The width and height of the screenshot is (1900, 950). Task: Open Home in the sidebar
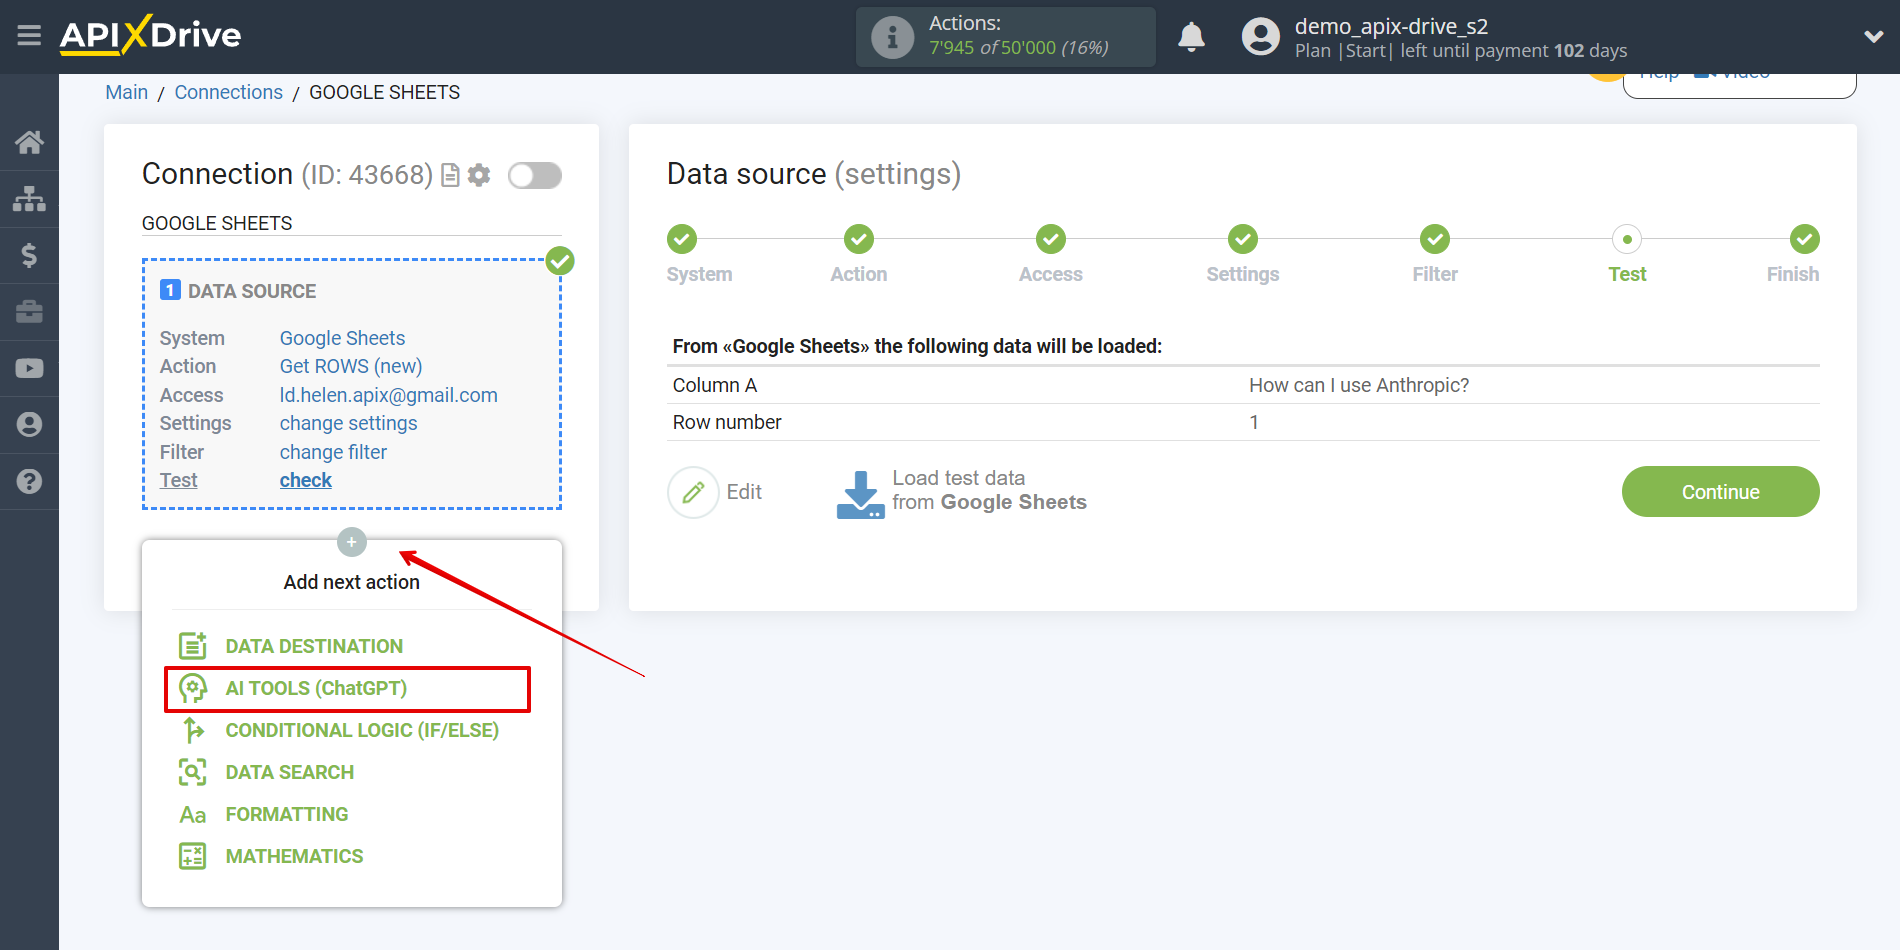29,142
